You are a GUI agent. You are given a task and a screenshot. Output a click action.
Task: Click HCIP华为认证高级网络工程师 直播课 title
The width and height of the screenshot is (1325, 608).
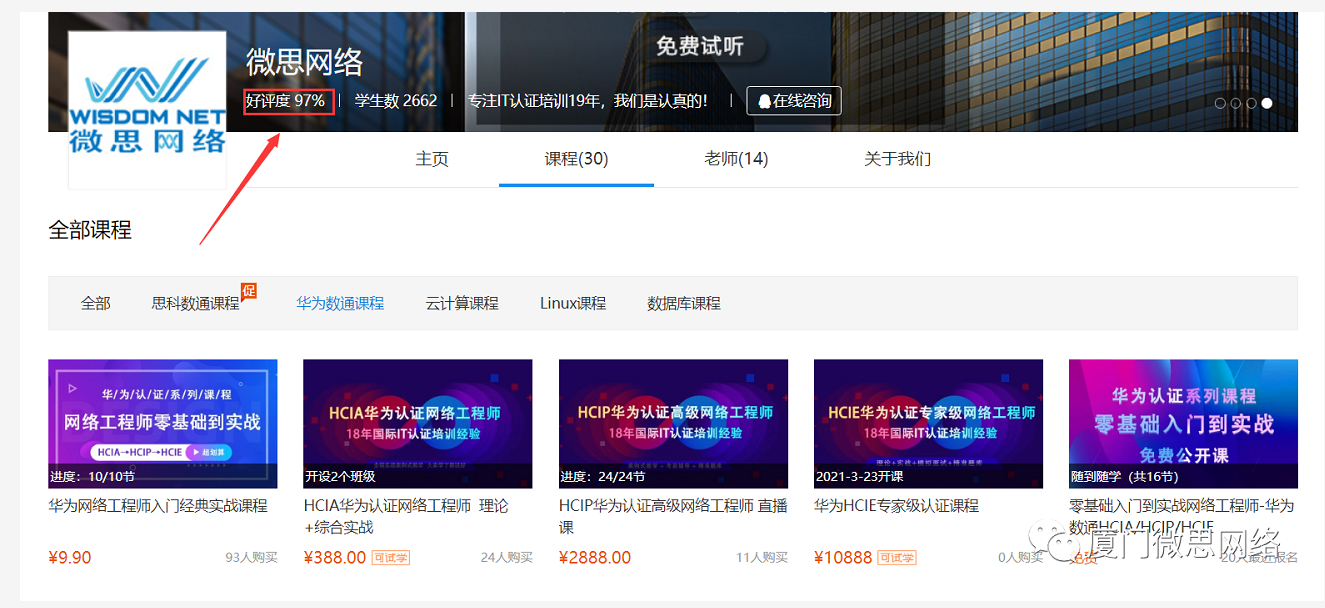pyautogui.click(x=673, y=516)
